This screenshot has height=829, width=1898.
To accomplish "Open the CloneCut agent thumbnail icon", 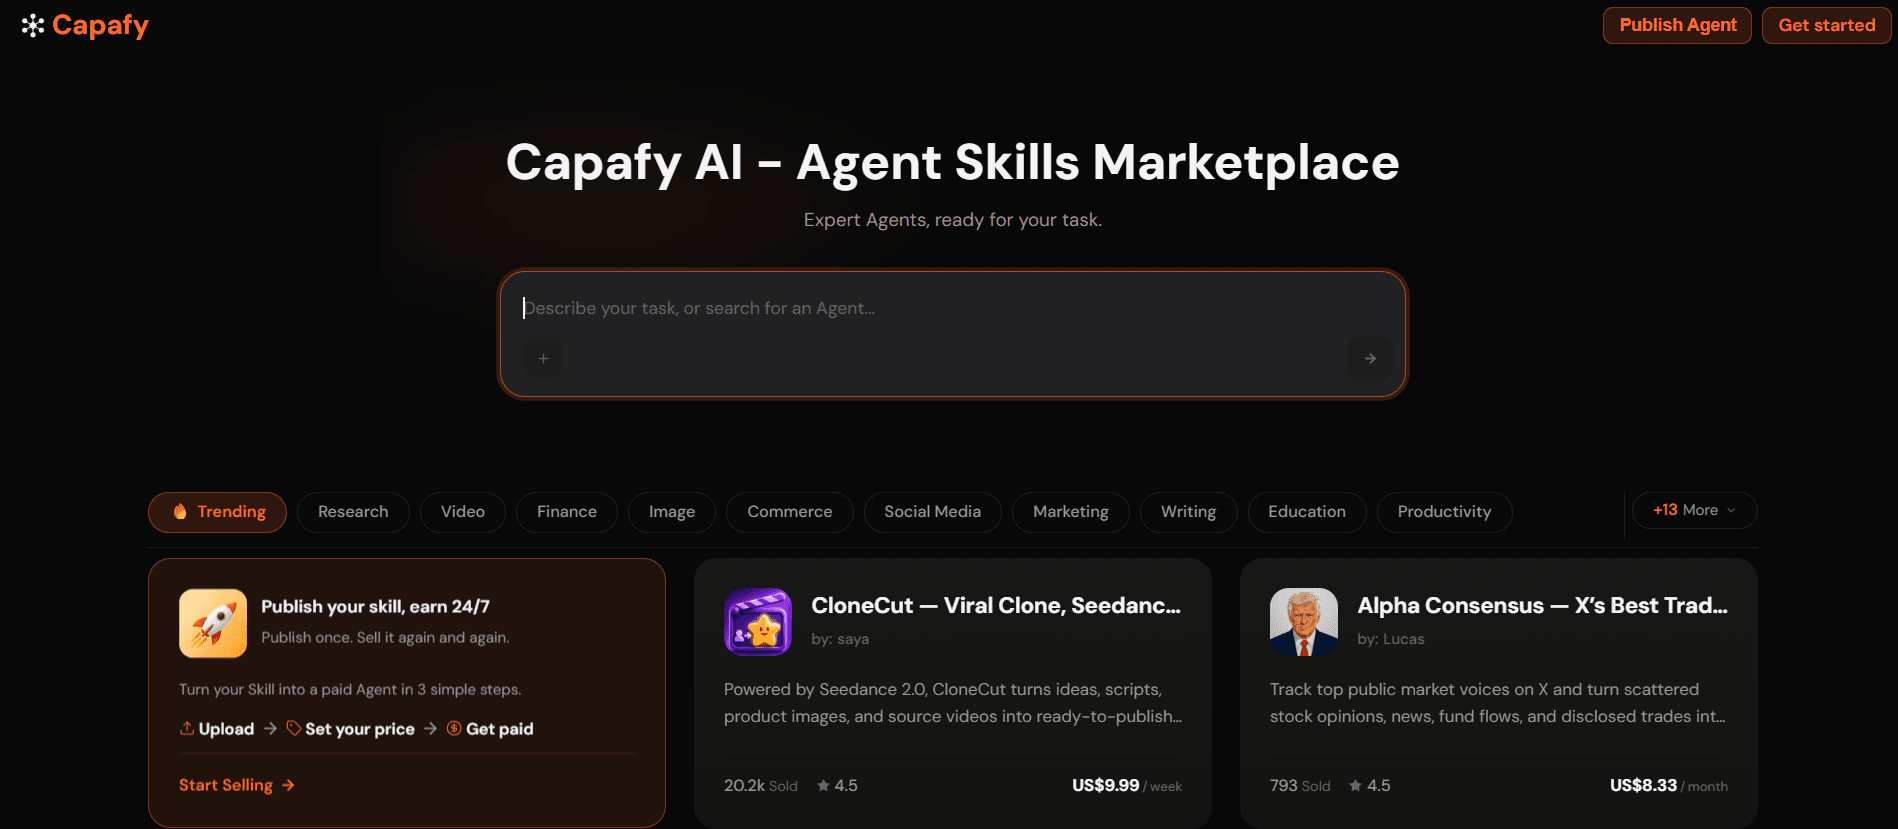I will [758, 622].
